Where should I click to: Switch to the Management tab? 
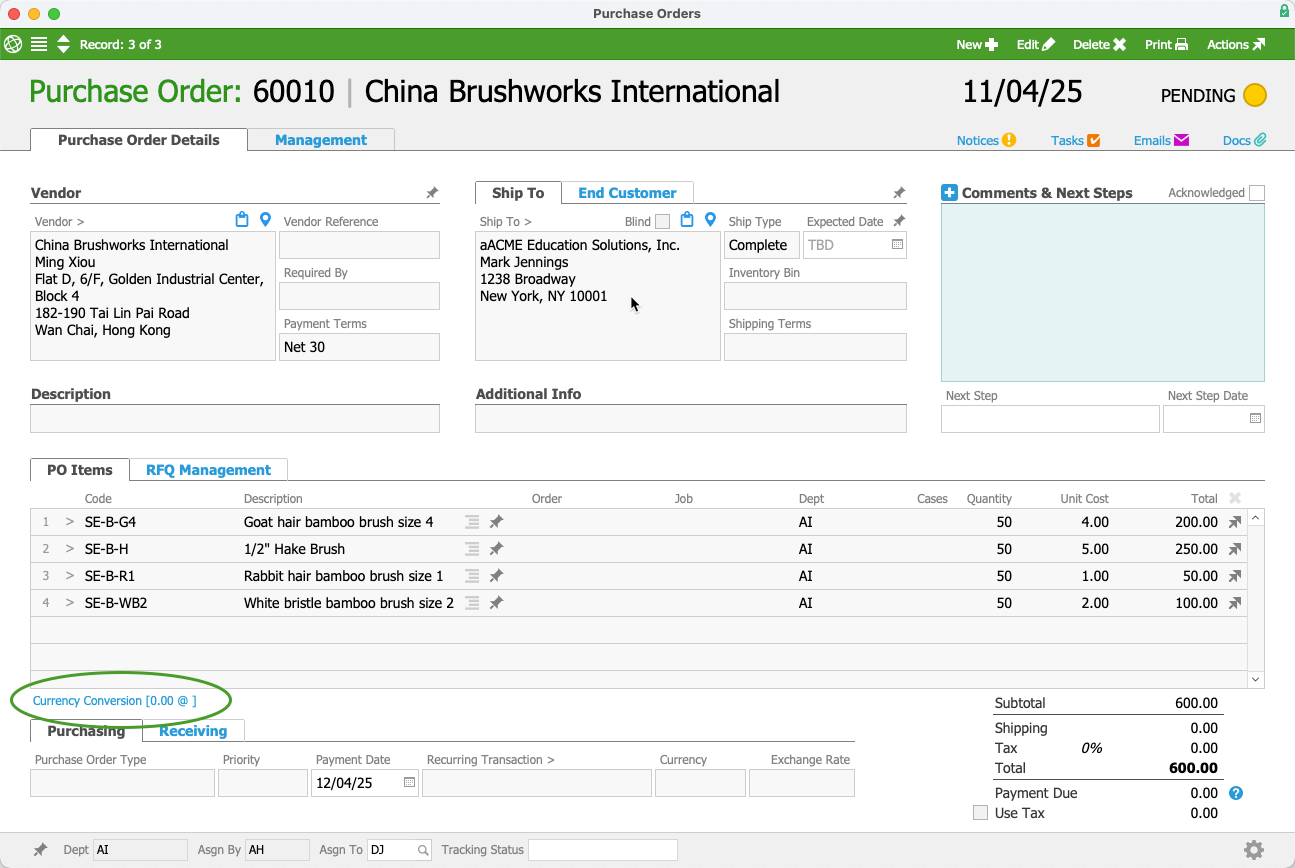click(321, 140)
